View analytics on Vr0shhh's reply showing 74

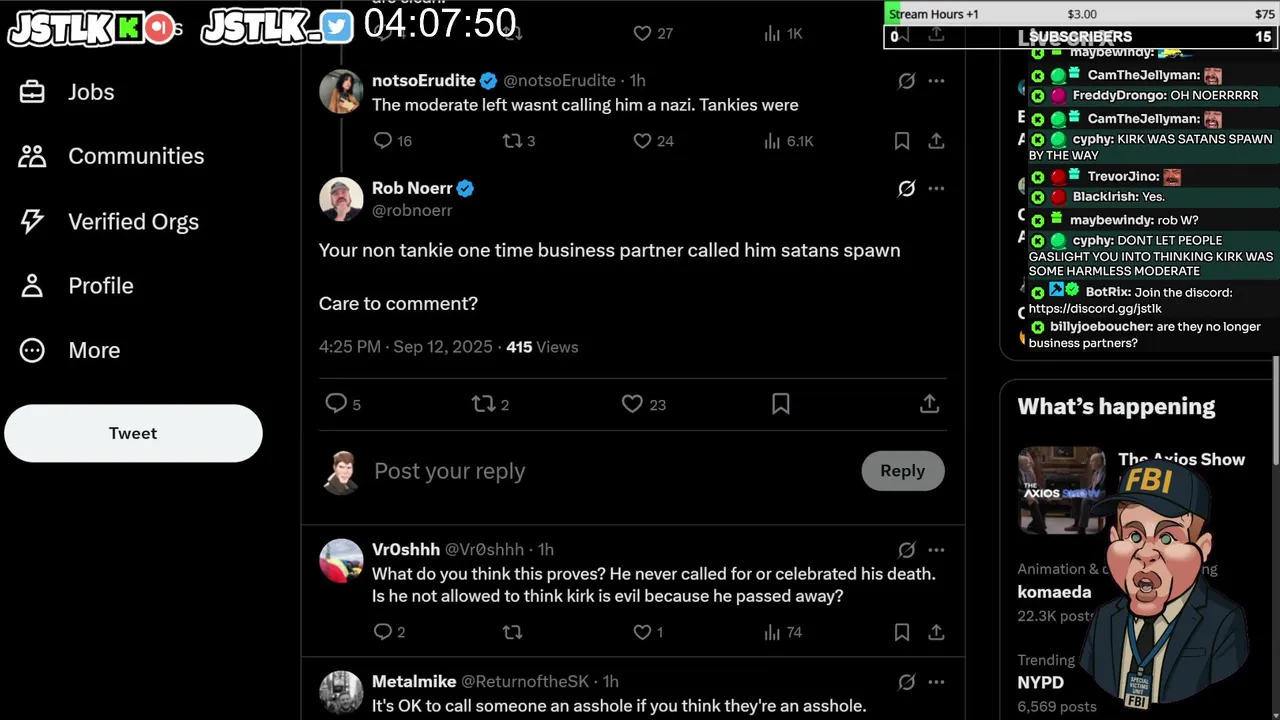pos(783,632)
